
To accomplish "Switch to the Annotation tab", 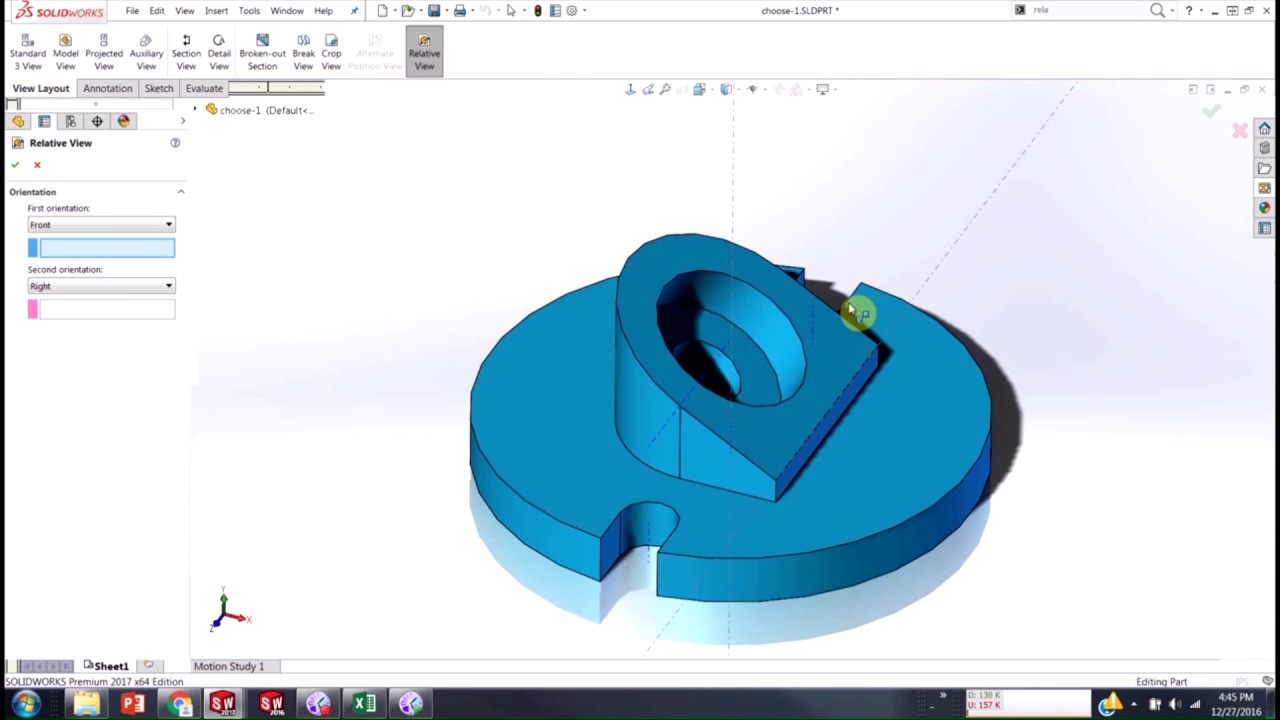I will click(x=107, y=88).
